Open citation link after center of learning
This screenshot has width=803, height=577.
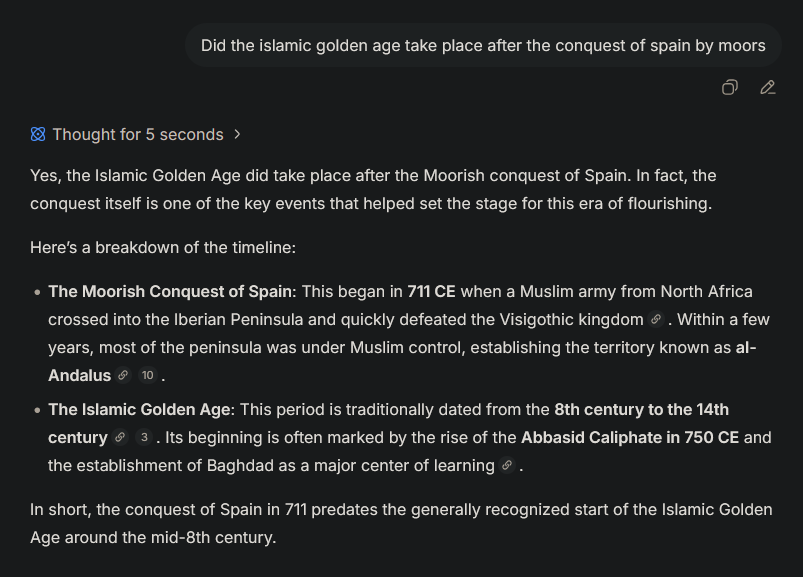pyautogui.click(x=507, y=465)
